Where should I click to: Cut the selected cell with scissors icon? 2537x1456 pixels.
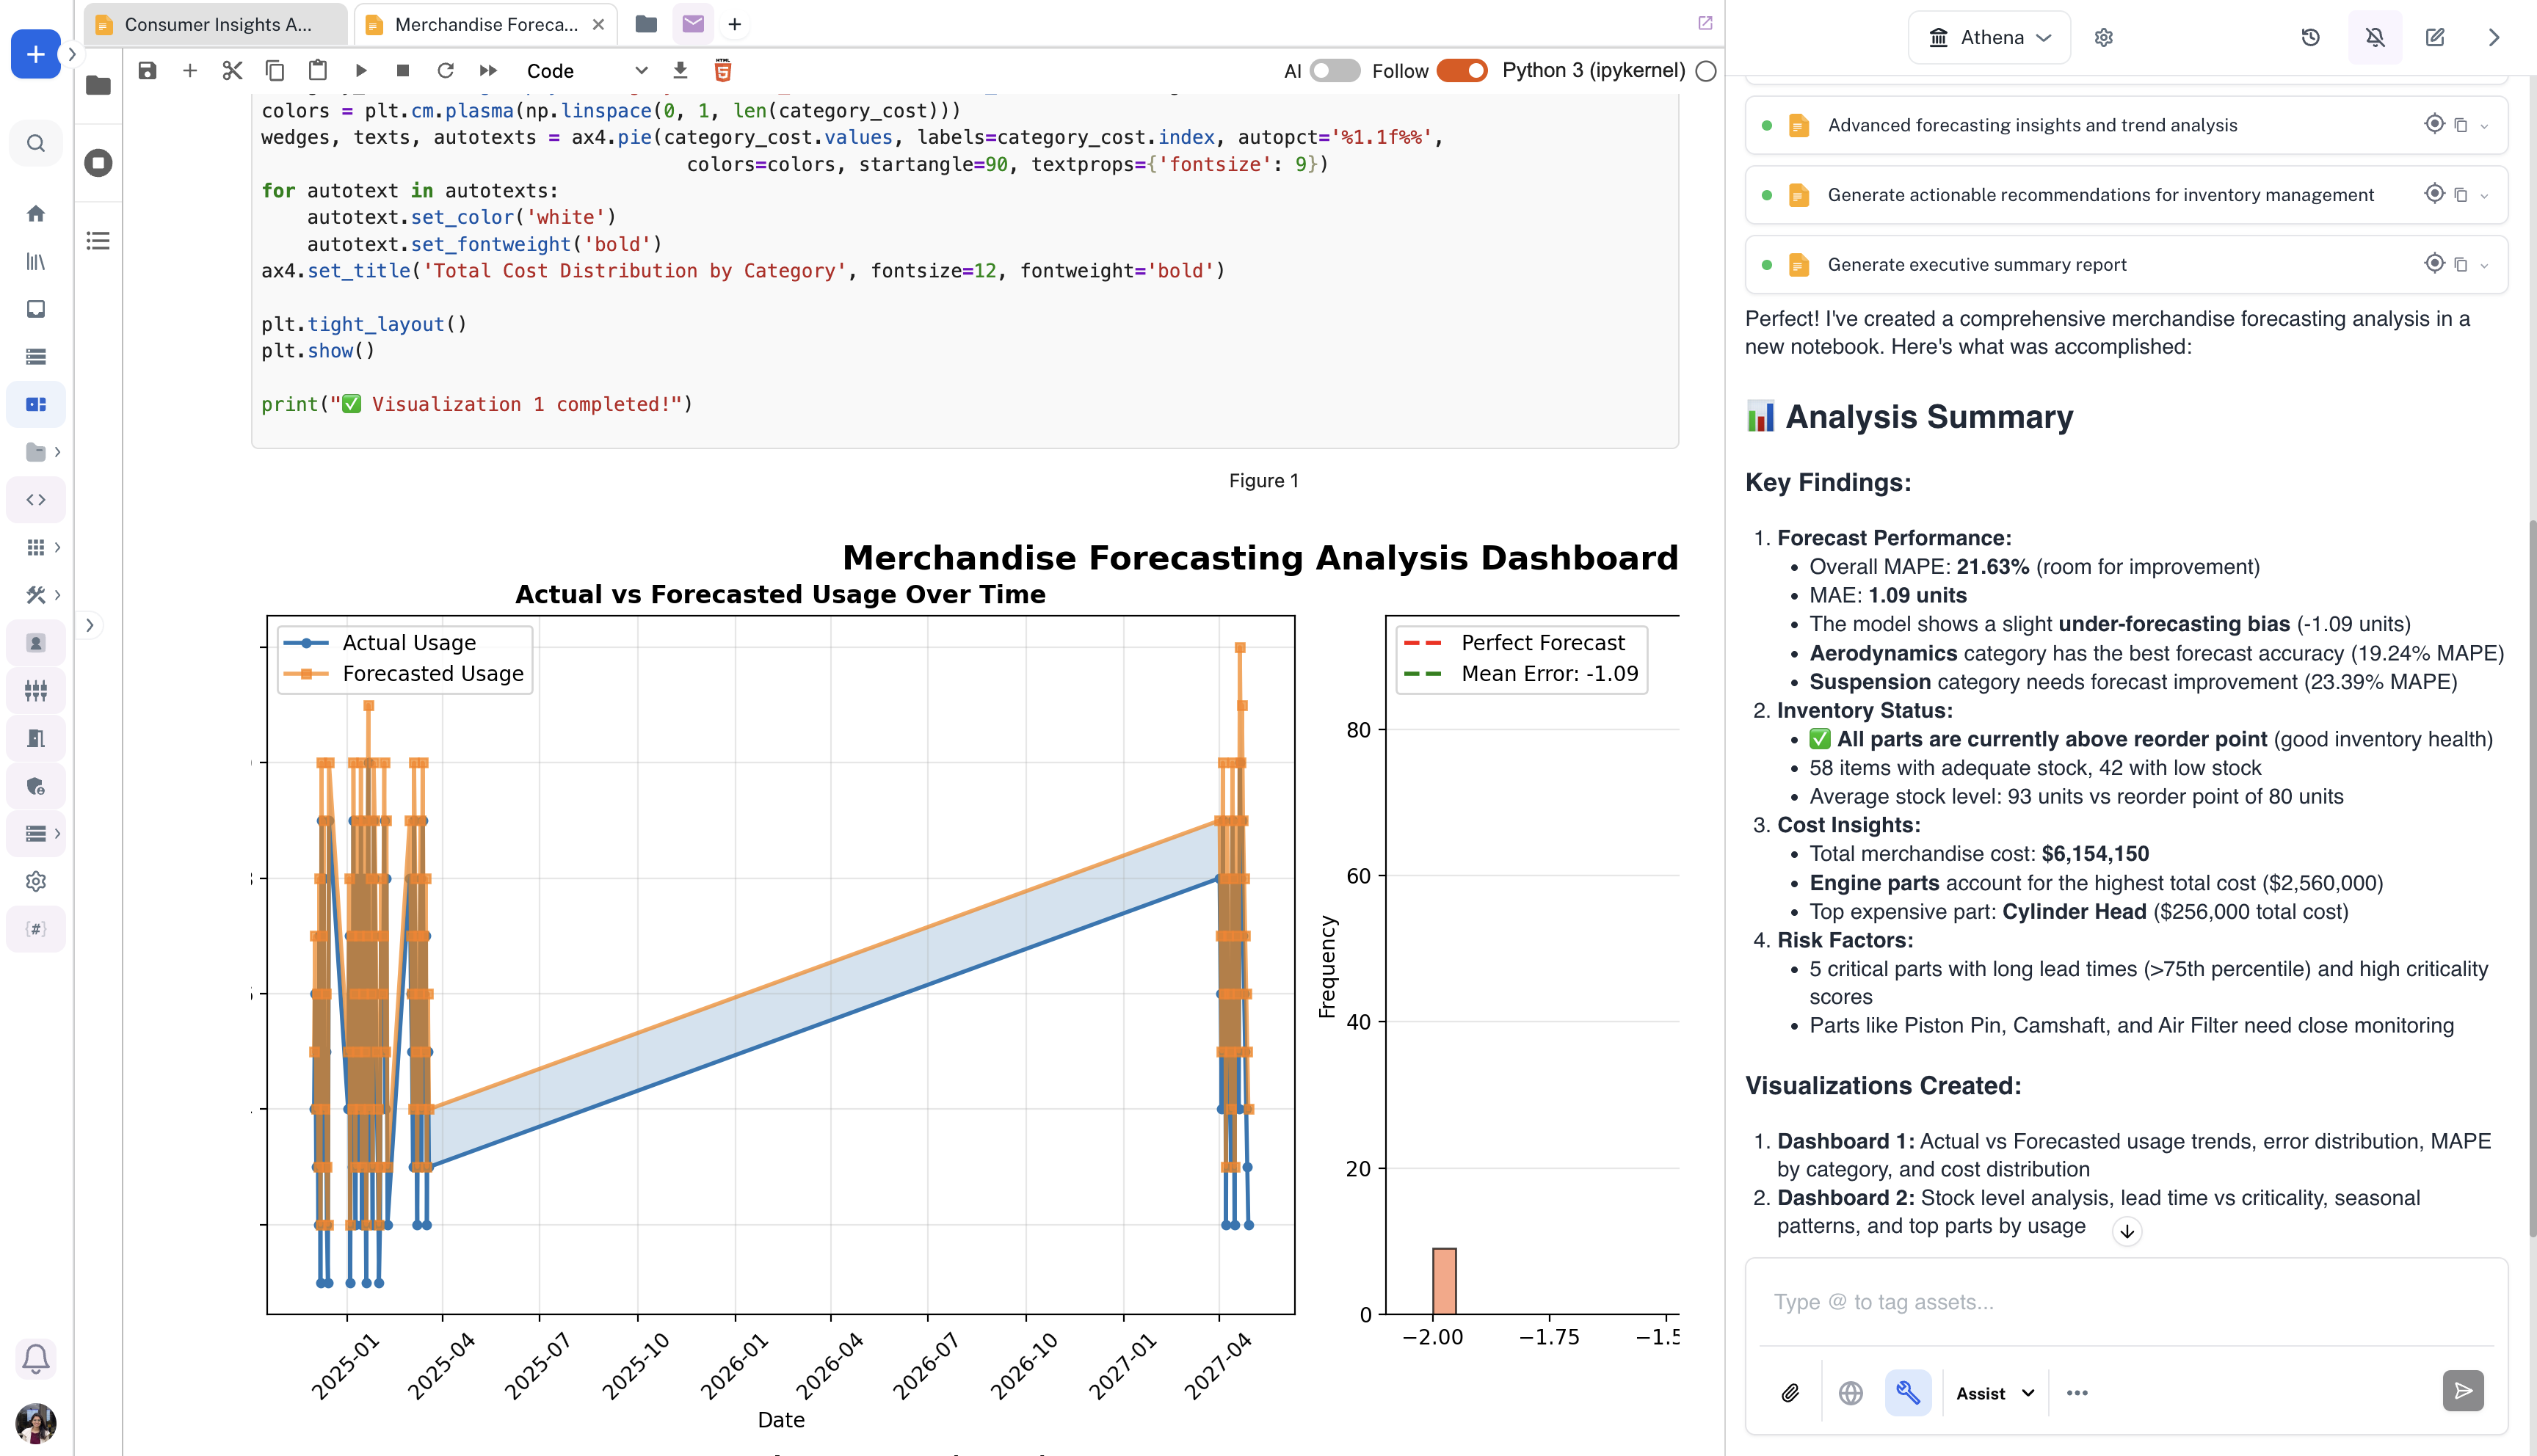point(232,70)
